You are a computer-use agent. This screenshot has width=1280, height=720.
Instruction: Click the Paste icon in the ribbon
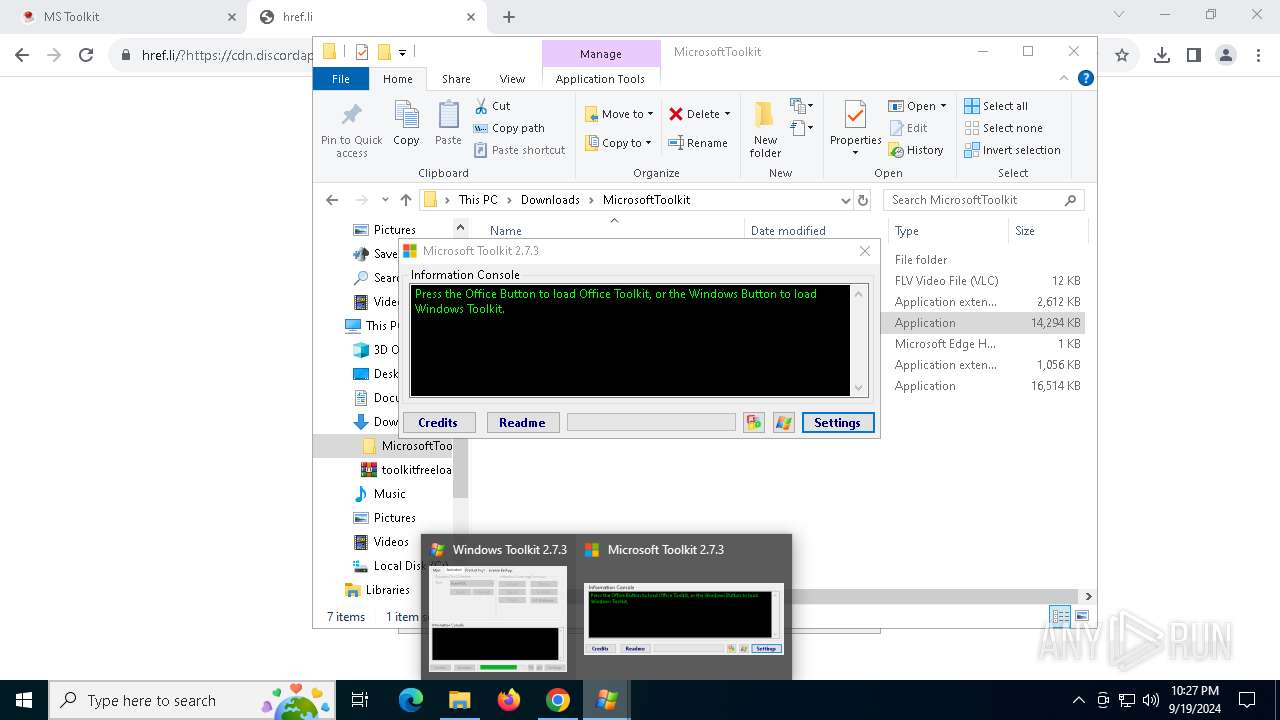point(448,124)
